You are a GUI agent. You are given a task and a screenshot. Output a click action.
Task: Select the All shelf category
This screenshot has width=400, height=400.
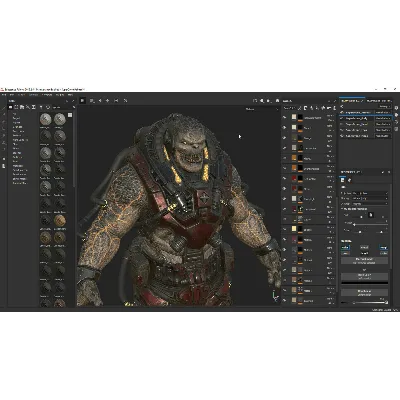coord(14,114)
